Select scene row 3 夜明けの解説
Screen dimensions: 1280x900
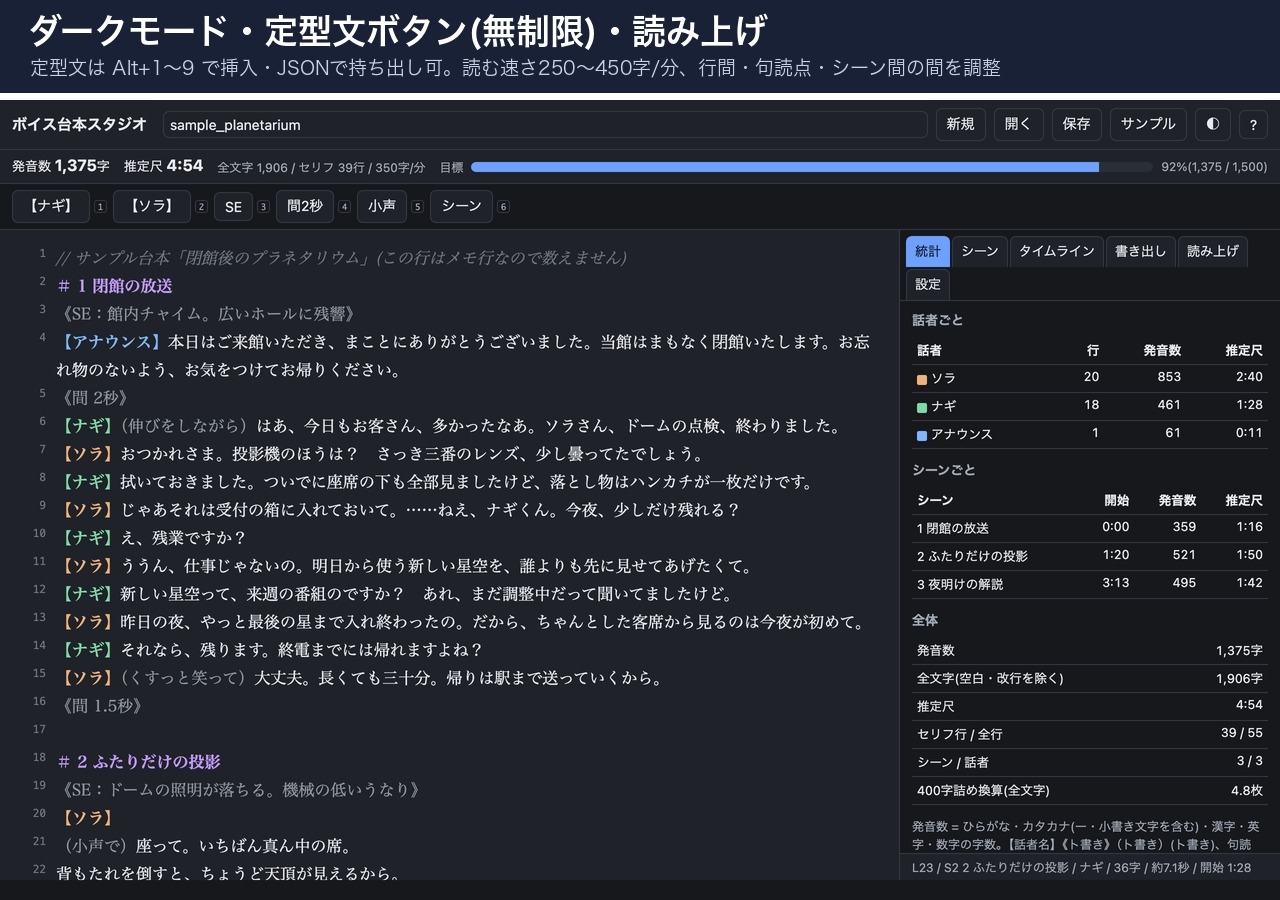tap(1090, 584)
